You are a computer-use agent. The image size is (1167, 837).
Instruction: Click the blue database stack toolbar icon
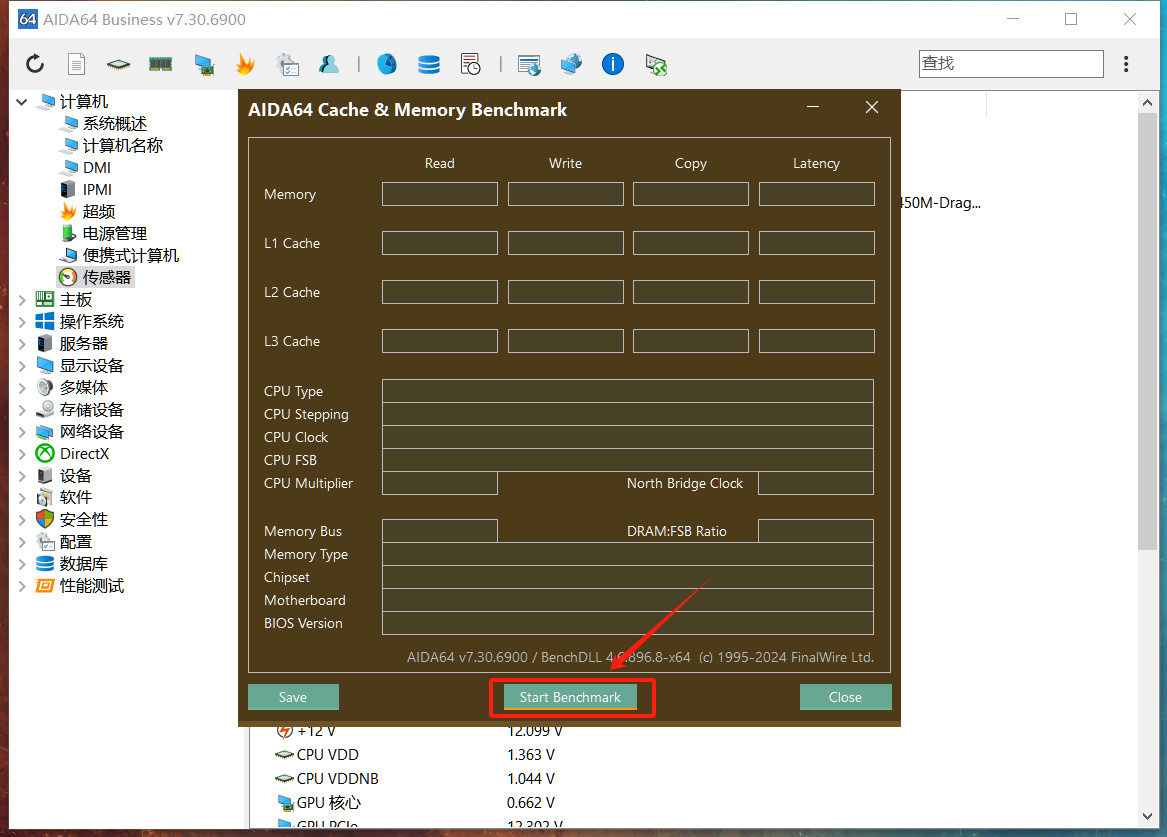coord(429,65)
